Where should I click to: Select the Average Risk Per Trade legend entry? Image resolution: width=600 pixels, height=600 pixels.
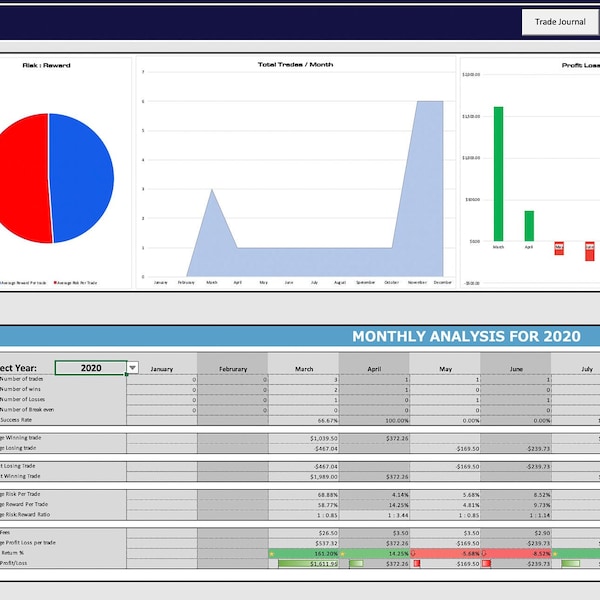75,283
